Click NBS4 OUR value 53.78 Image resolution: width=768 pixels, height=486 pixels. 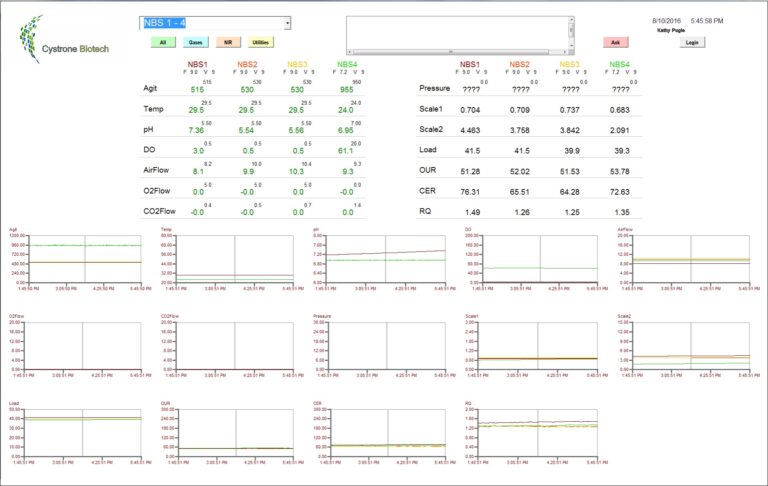[x=620, y=171]
